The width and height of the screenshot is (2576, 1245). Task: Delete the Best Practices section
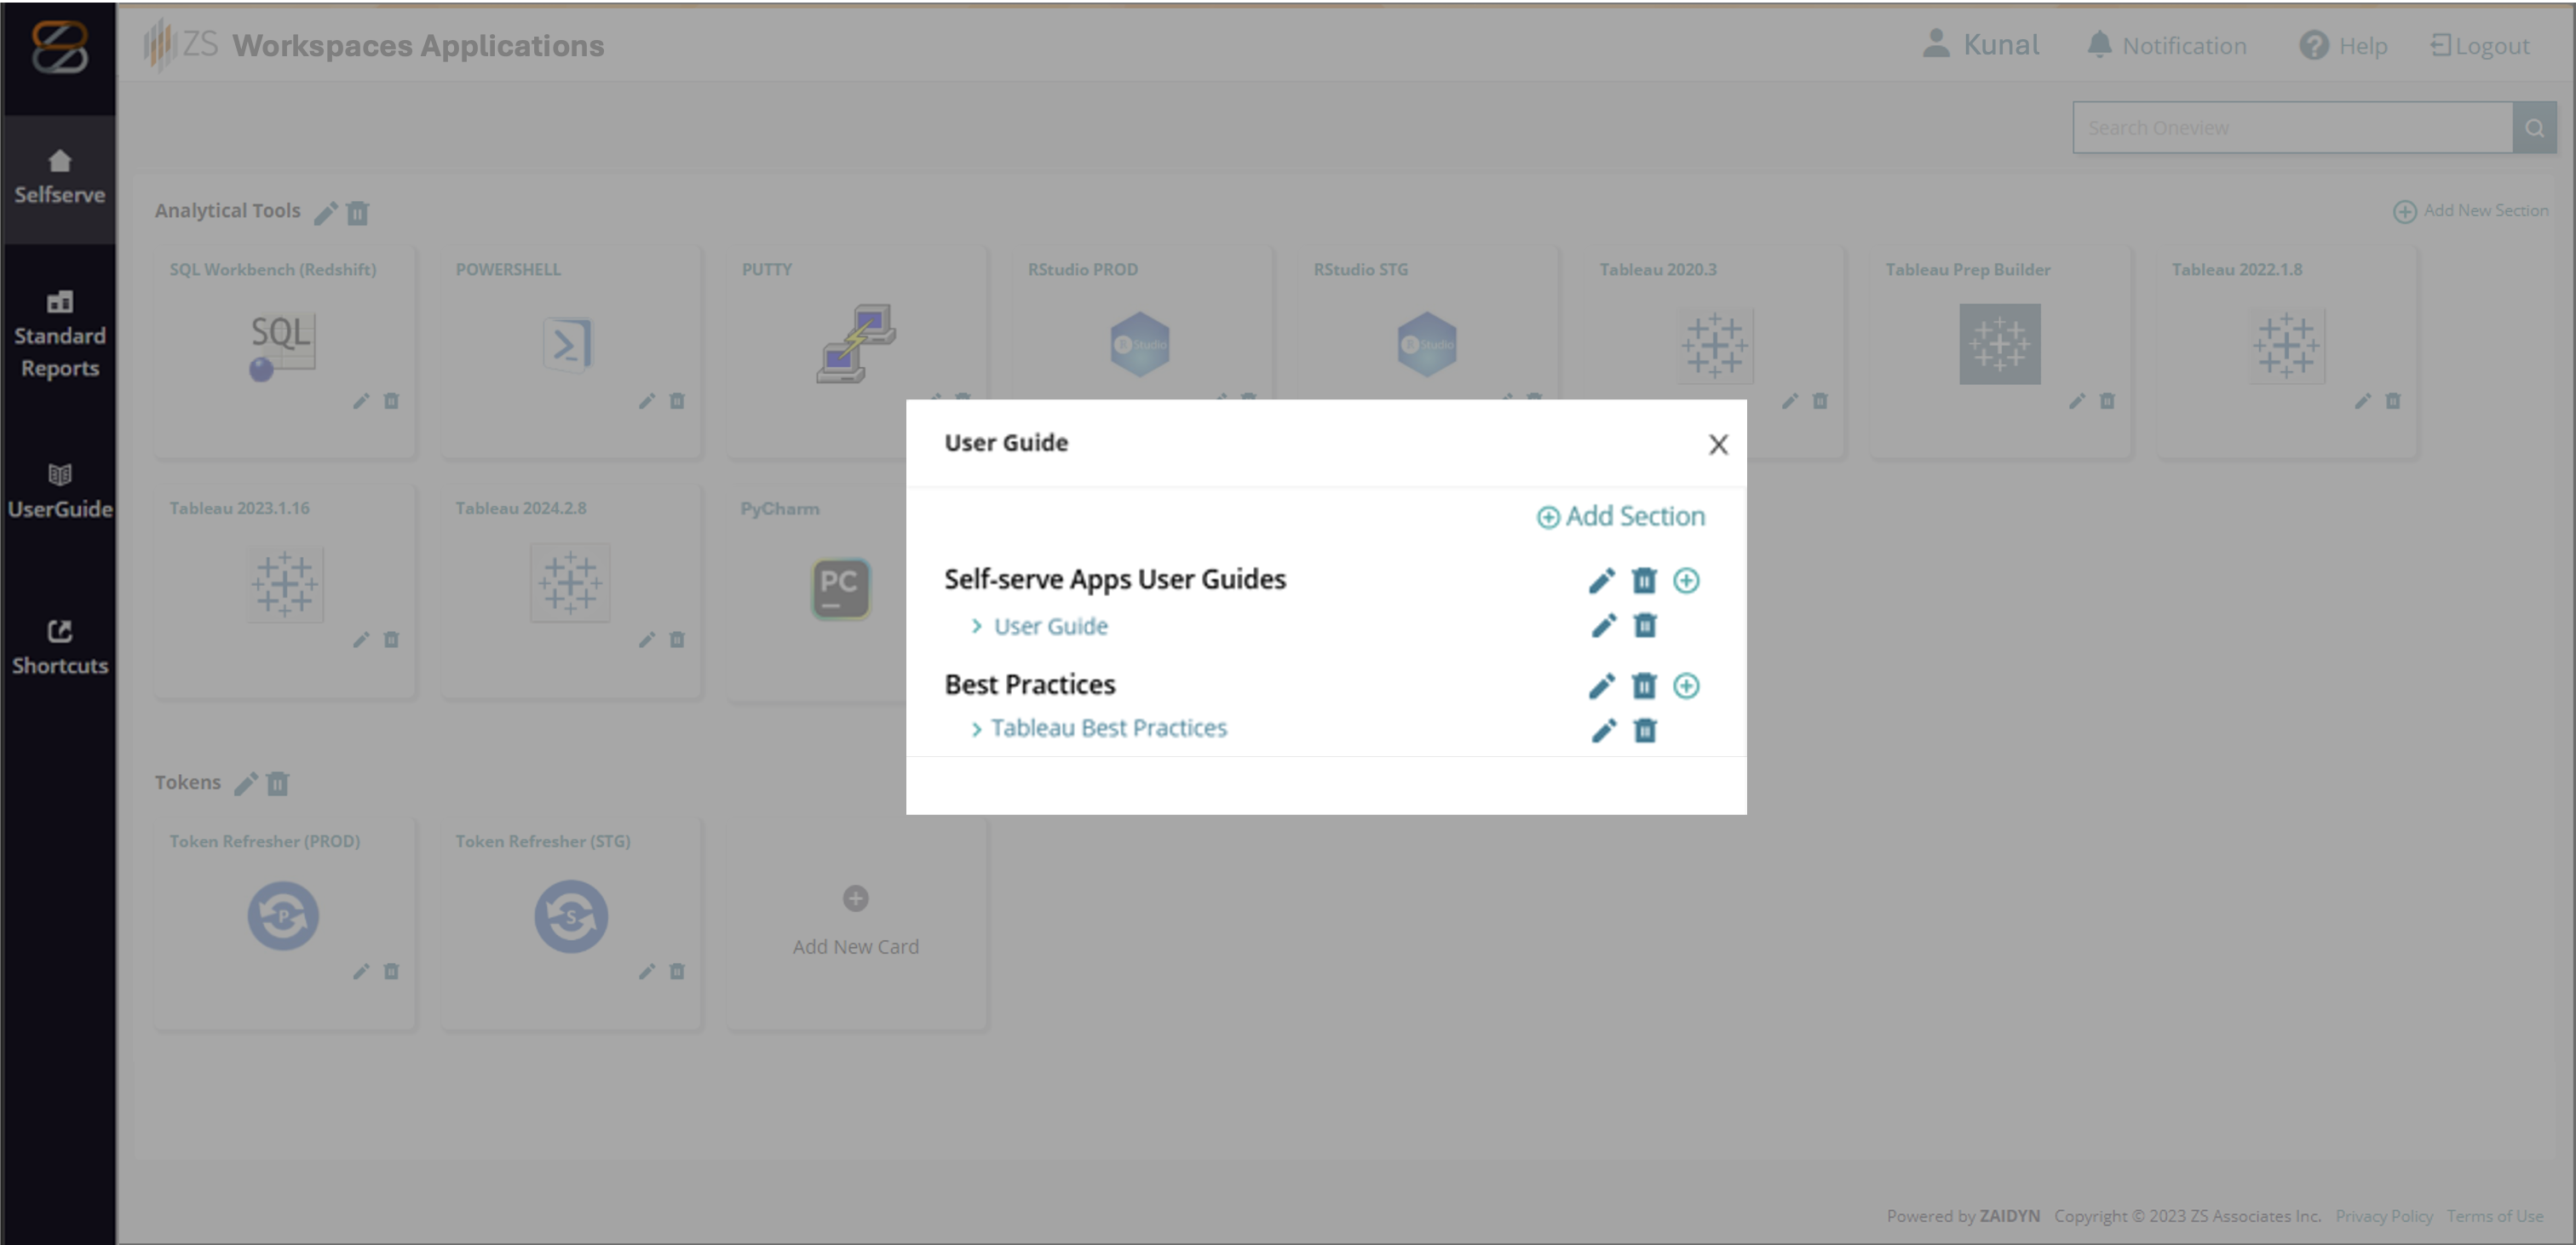click(x=1644, y=686)
